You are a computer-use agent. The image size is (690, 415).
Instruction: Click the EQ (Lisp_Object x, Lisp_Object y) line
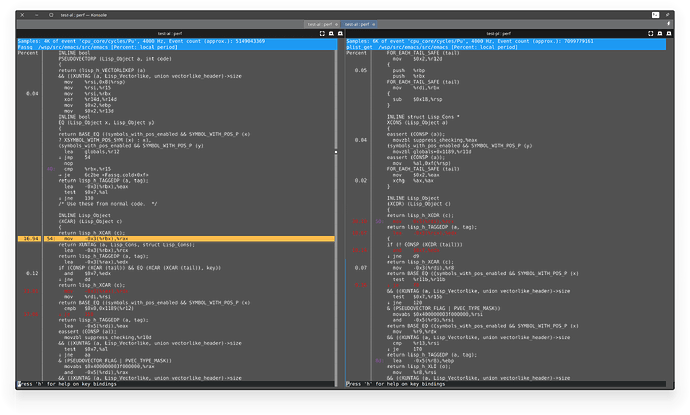coord(106,122)
